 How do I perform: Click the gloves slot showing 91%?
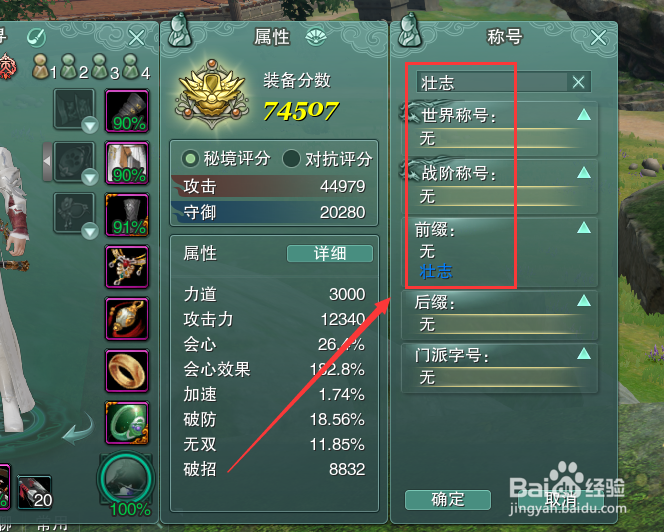(x=127, y=215)
